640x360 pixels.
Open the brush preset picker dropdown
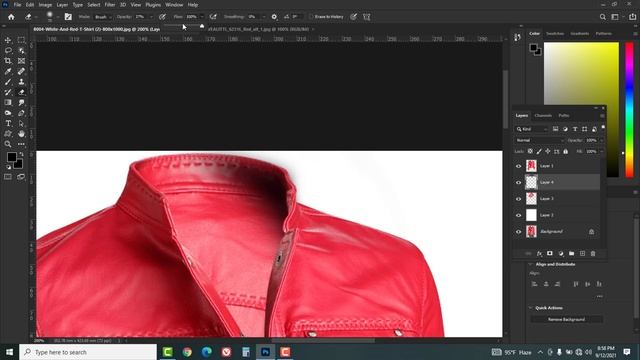(58, 17)
